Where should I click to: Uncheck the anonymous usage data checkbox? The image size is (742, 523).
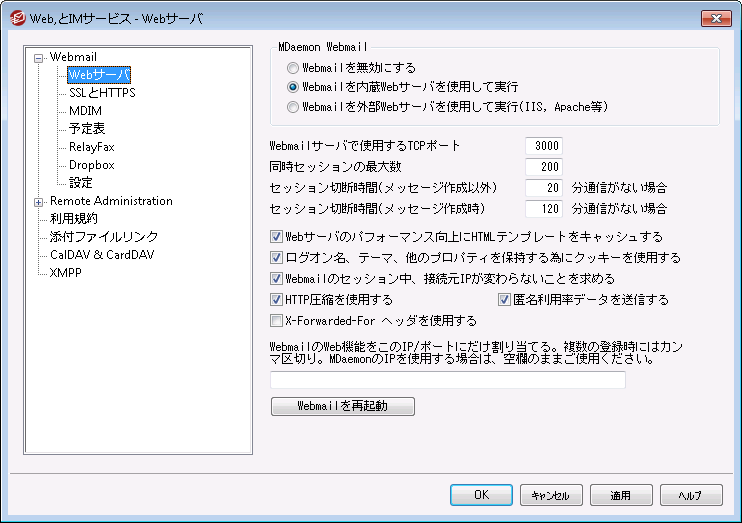(x=505, y=300)
